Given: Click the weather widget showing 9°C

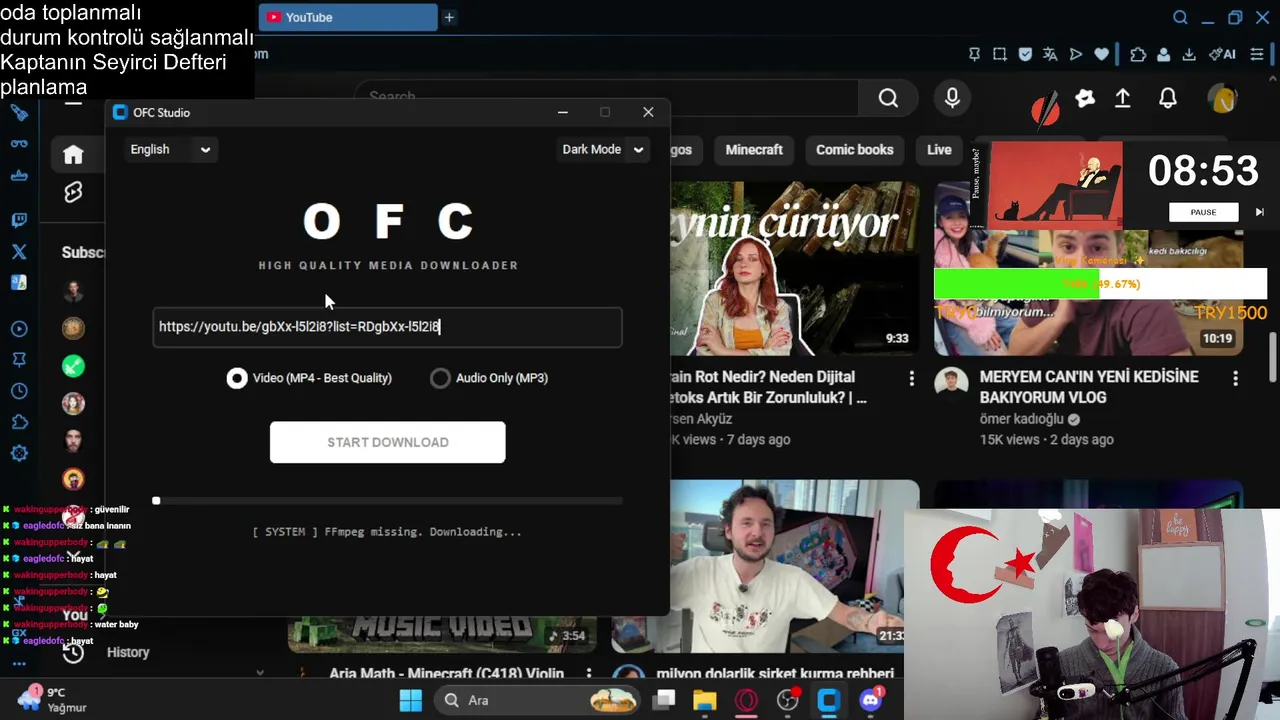Looking at the screenshot, I should 52,699.
